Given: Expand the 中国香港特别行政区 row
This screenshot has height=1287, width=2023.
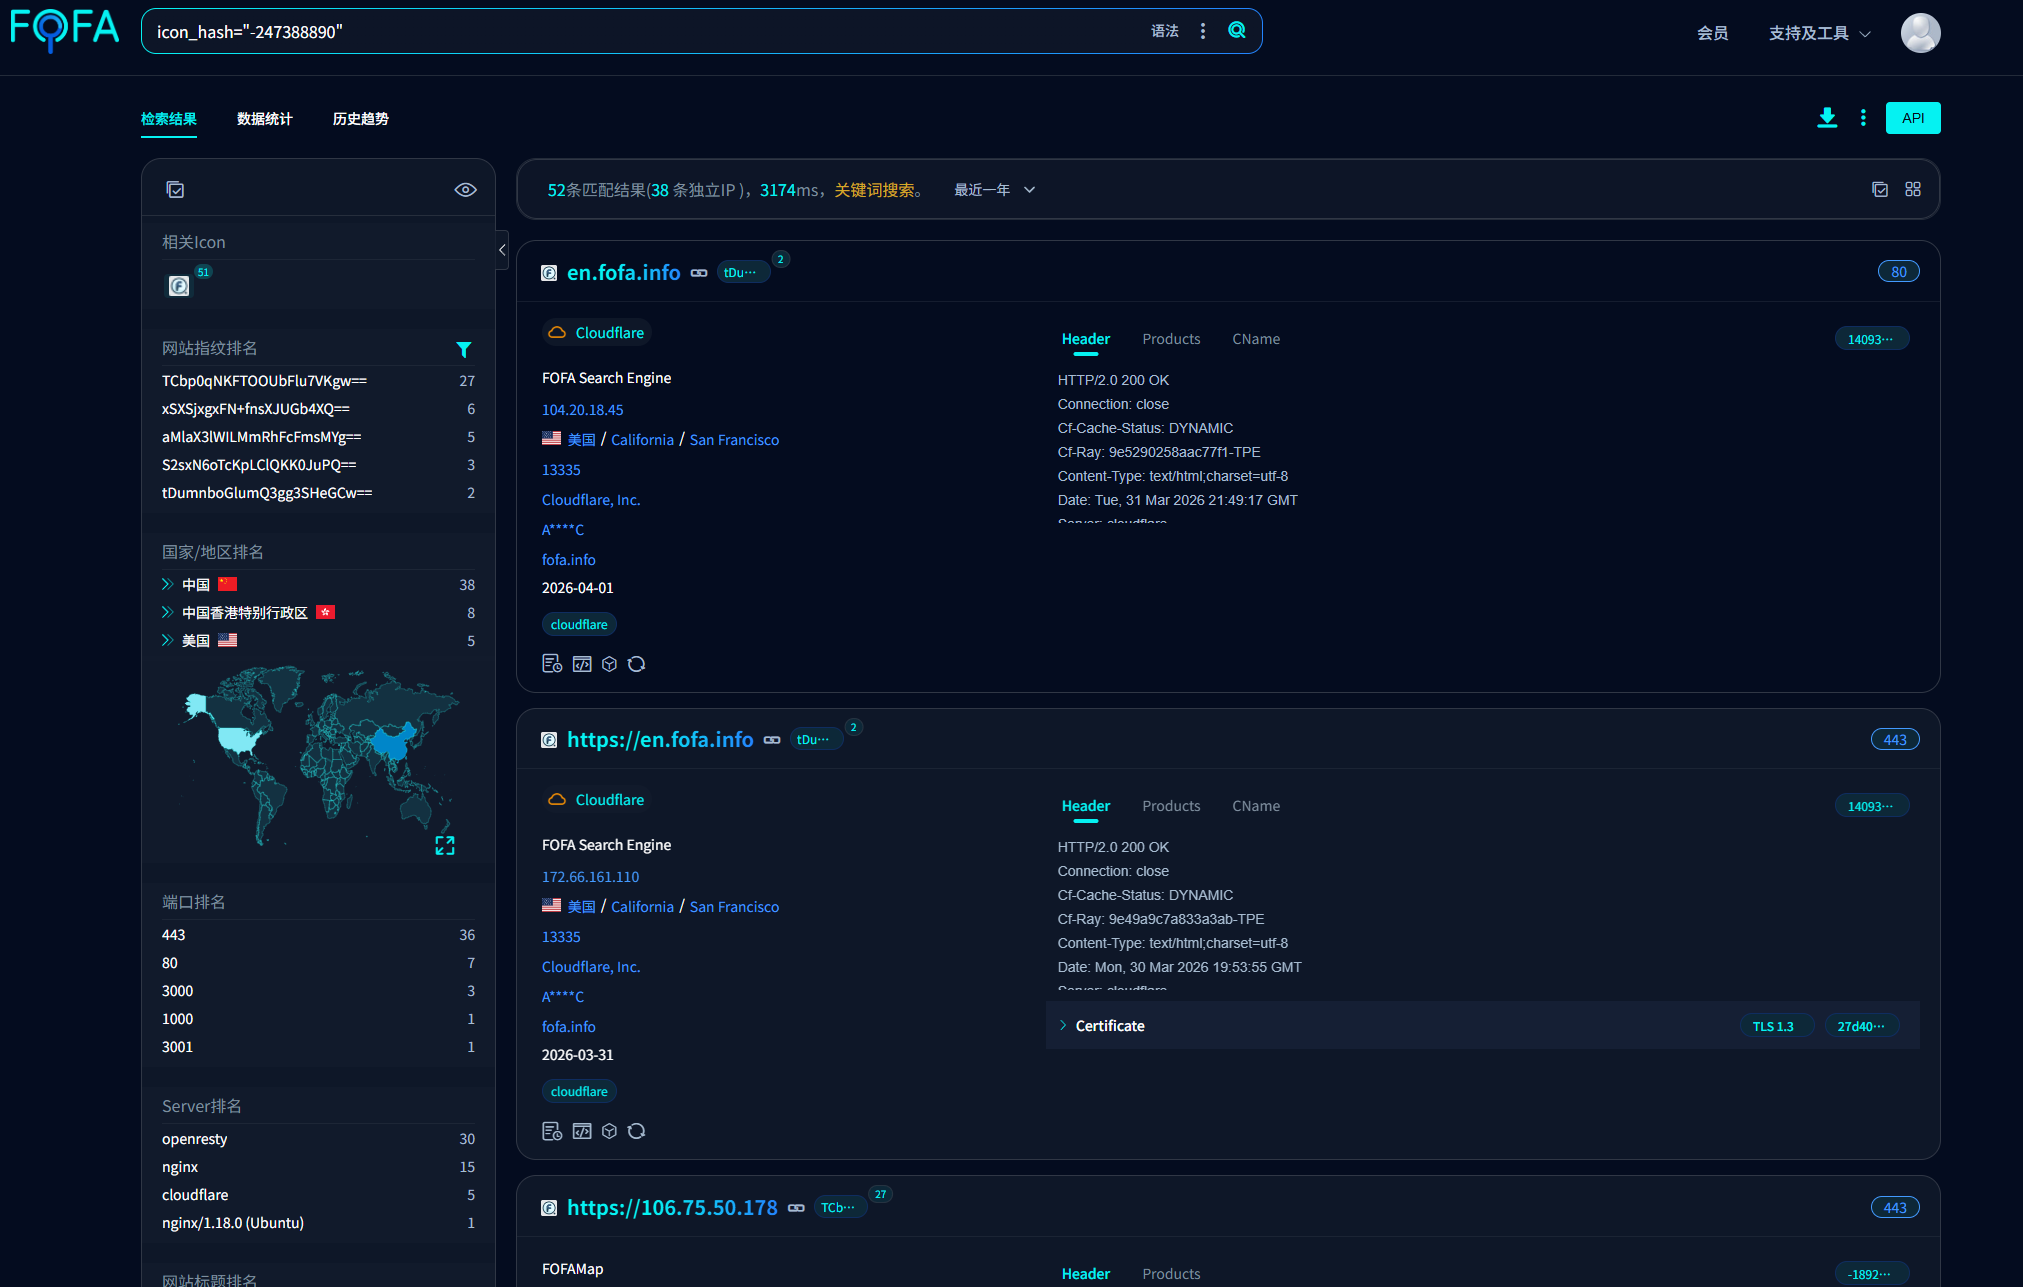Looking at the screenshot, I should tap(167, 612).
